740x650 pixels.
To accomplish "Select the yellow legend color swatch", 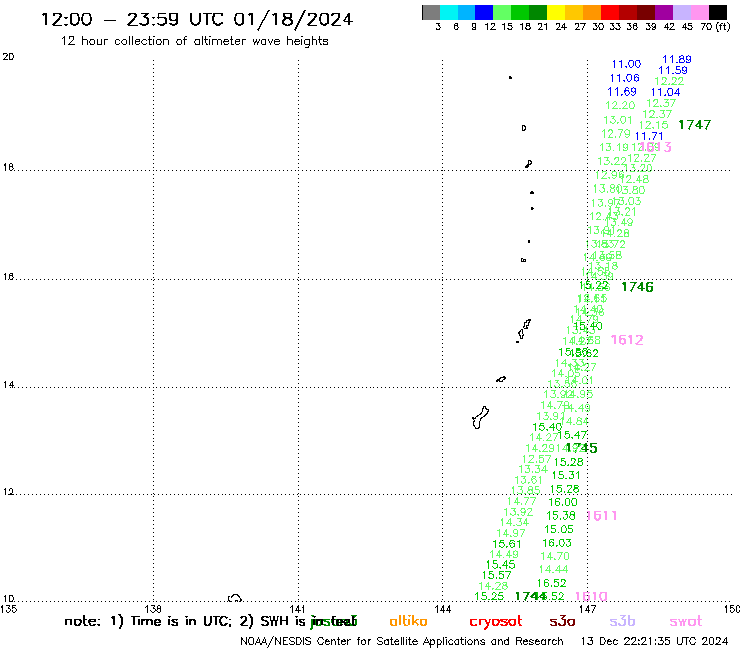I will point(556,12).
